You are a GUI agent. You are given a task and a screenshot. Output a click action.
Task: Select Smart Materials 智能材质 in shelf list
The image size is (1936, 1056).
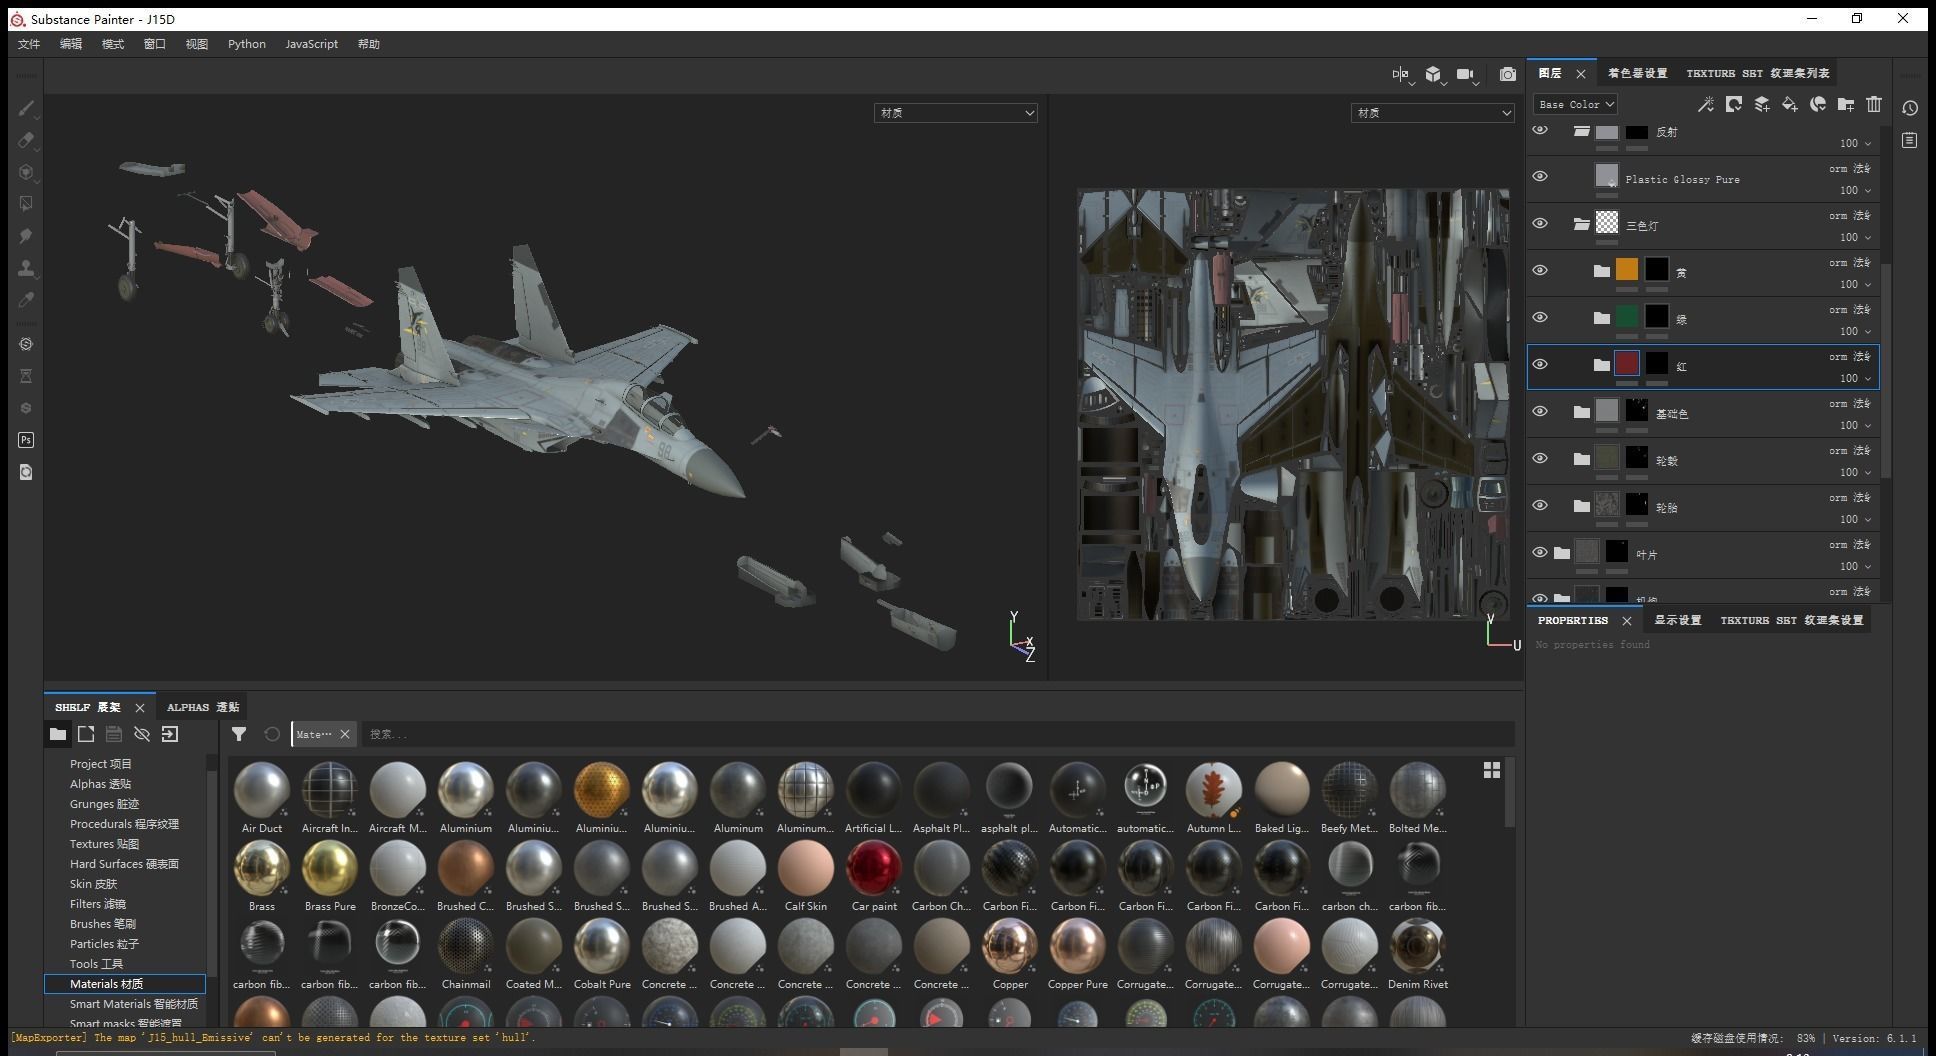(x=133, y=1004)
